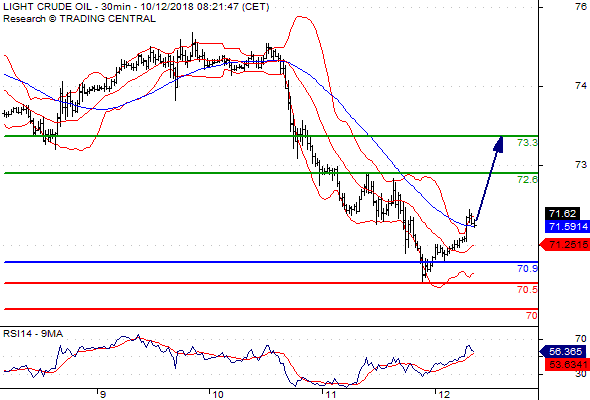The image size is (590, 400).
Task: Click the 73.3 green resistance label
Action: click(x=527, y=143)
